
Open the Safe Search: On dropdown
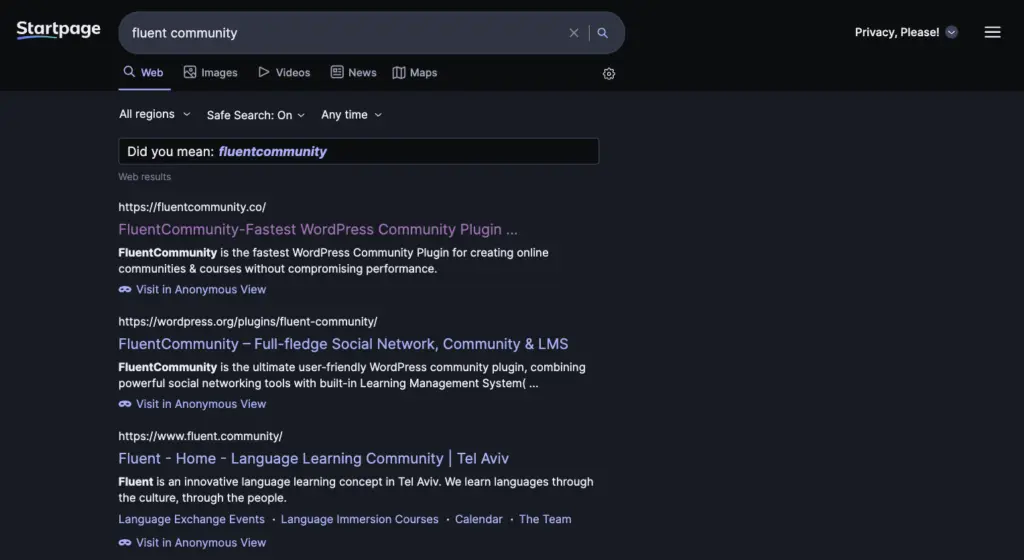click(255, 115)
